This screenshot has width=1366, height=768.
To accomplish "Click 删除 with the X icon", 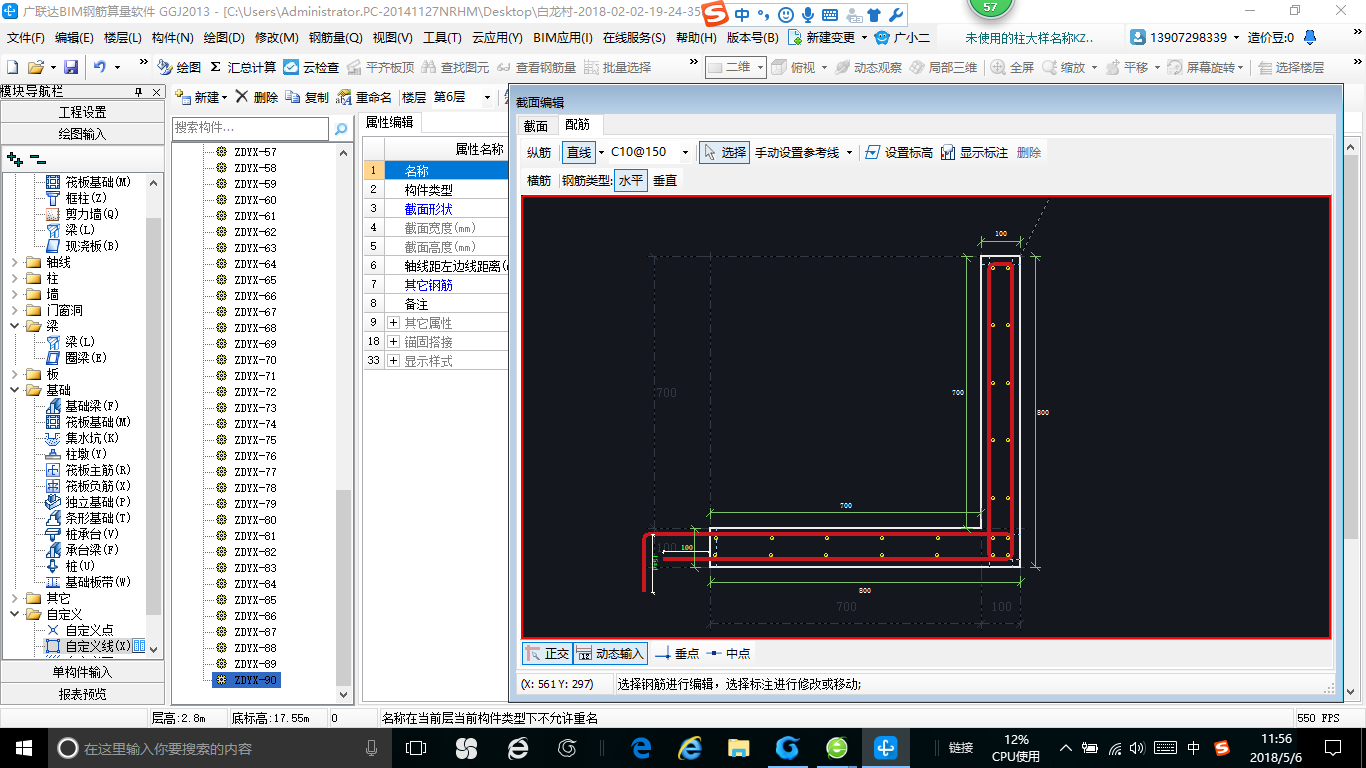I will tap(257, 97).
